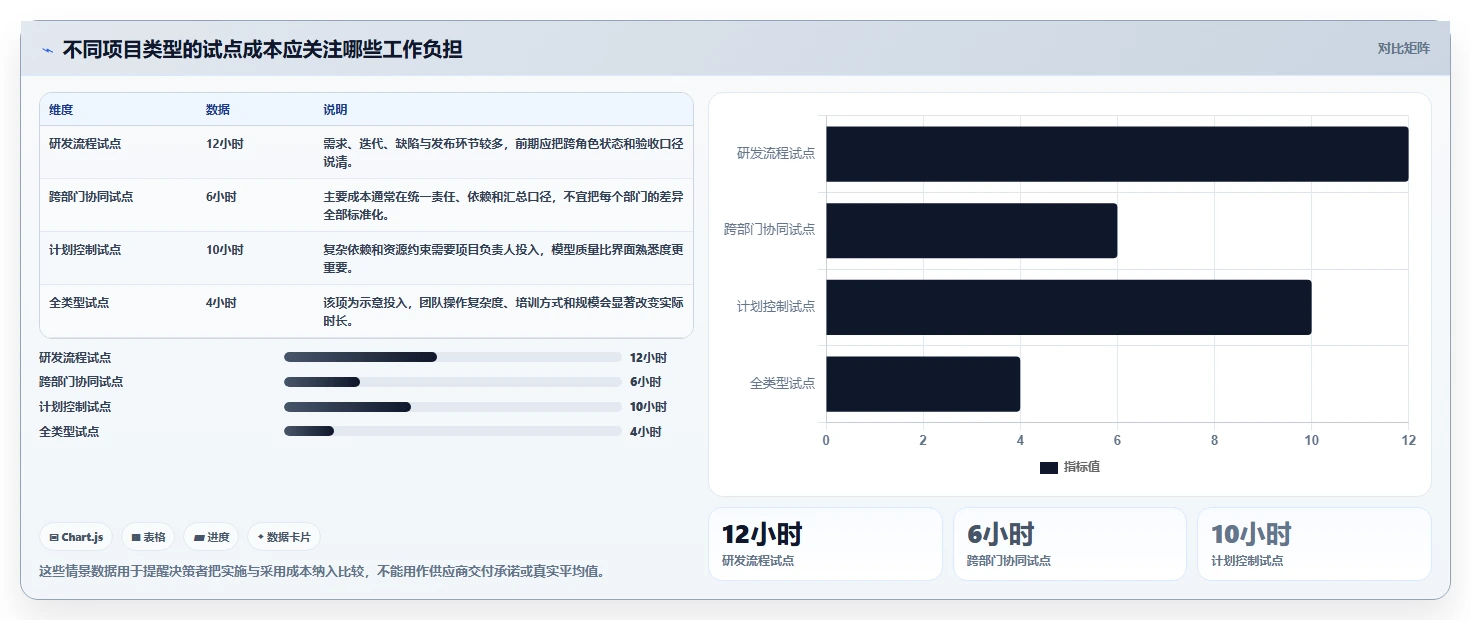This screenshot has height=620, width=1471.
Task: Click the 说明 column header
Action: pos(335,110)
